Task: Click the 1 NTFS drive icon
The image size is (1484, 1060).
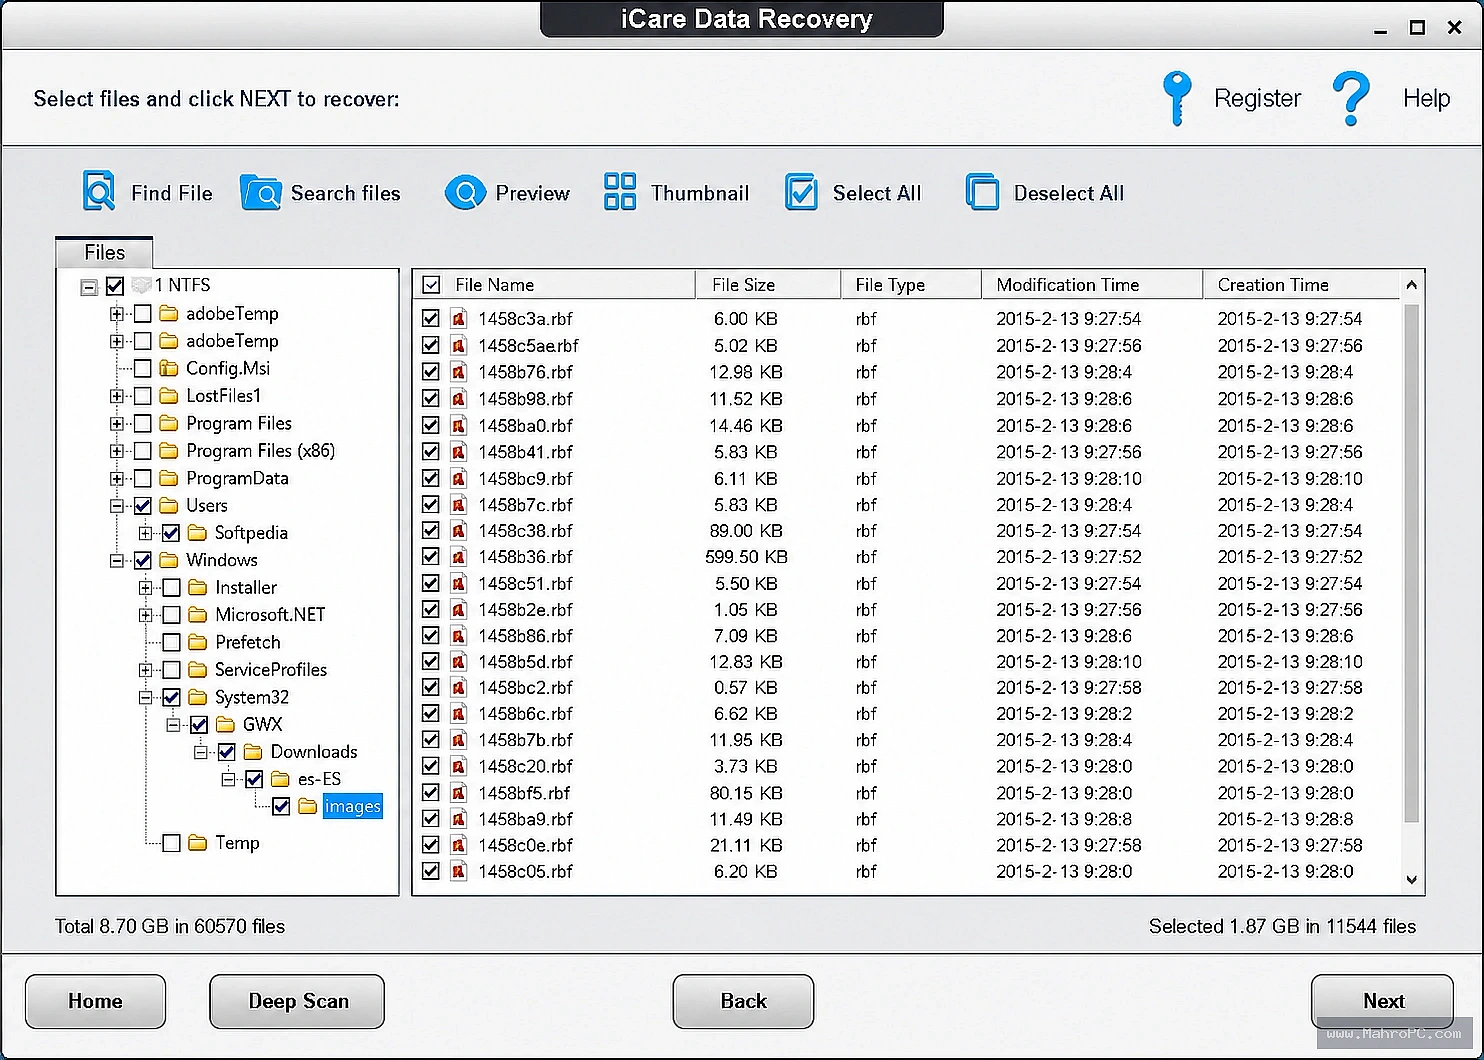Action: (141, 285)
